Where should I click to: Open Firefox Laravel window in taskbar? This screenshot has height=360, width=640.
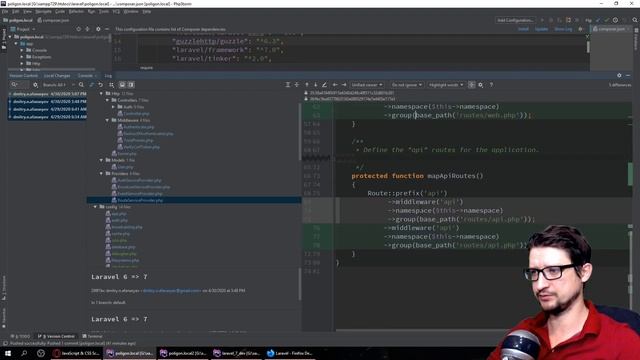291,353
